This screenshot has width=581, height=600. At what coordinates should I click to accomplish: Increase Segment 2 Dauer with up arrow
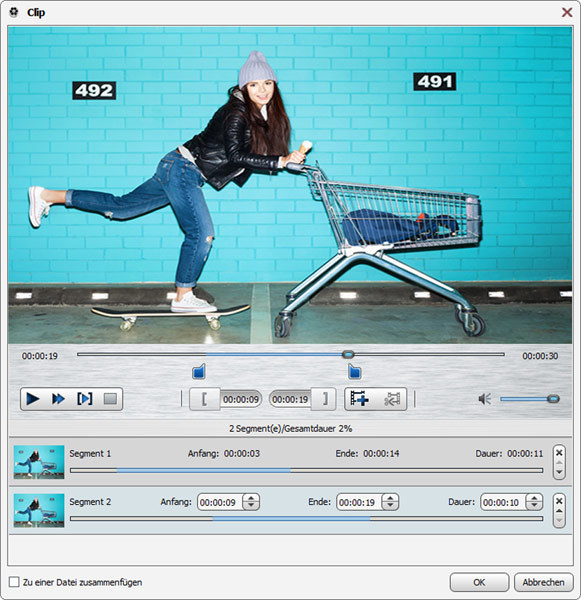pyautogui.click(x=534, y=499)
